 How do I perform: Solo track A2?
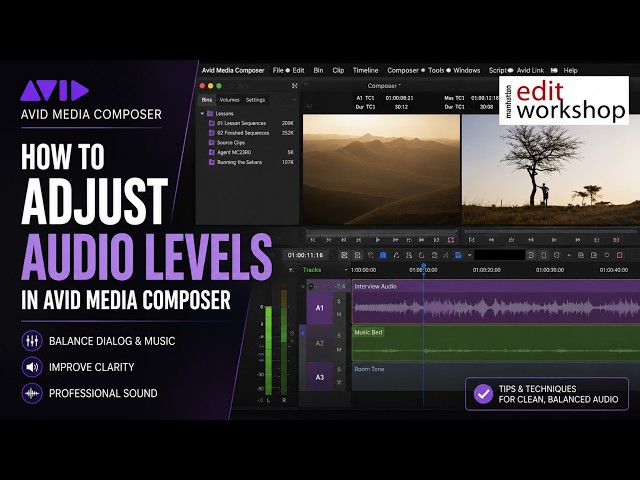(339, 336)
